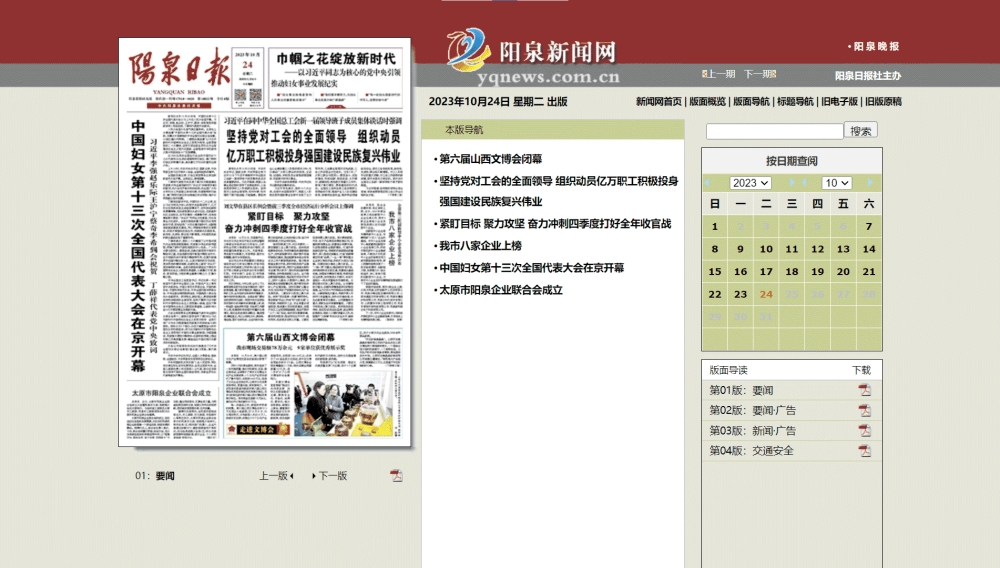This screenshot has height=568, width=1000.
Task: Go to previous month arrow in calendar
Action: coord(805,183)
